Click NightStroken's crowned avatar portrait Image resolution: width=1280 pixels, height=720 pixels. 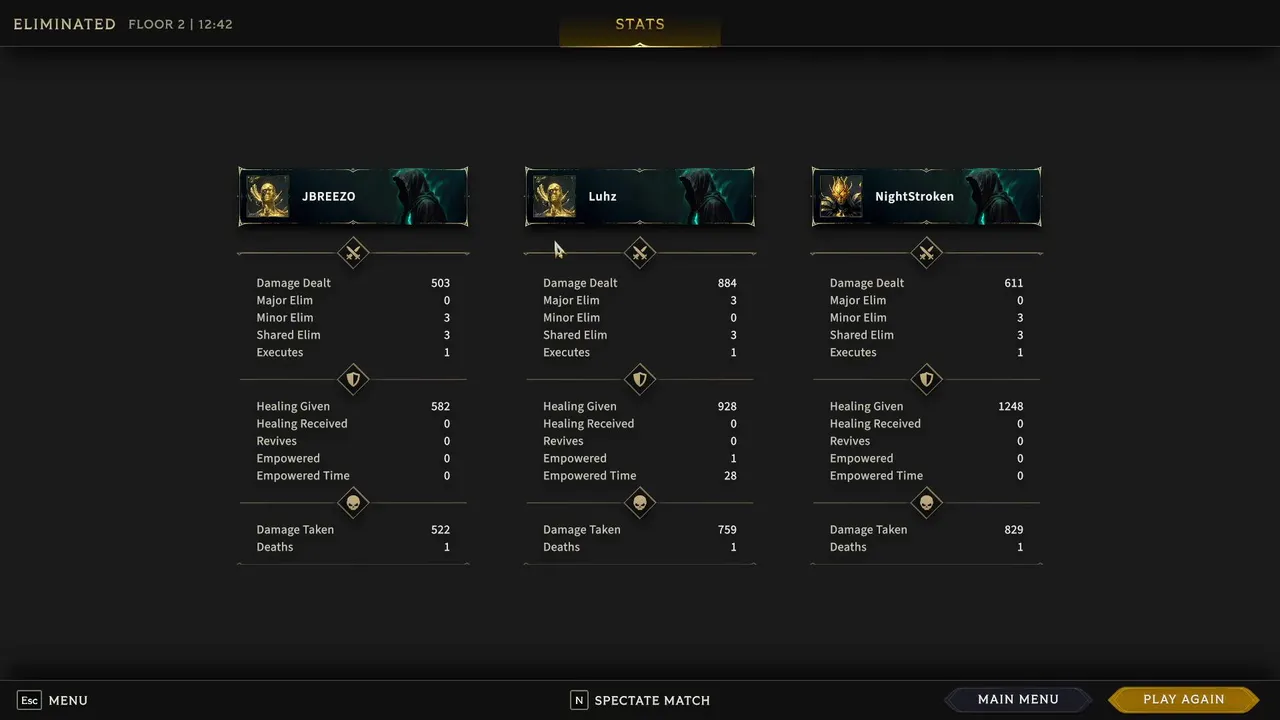tap(841, 197)
